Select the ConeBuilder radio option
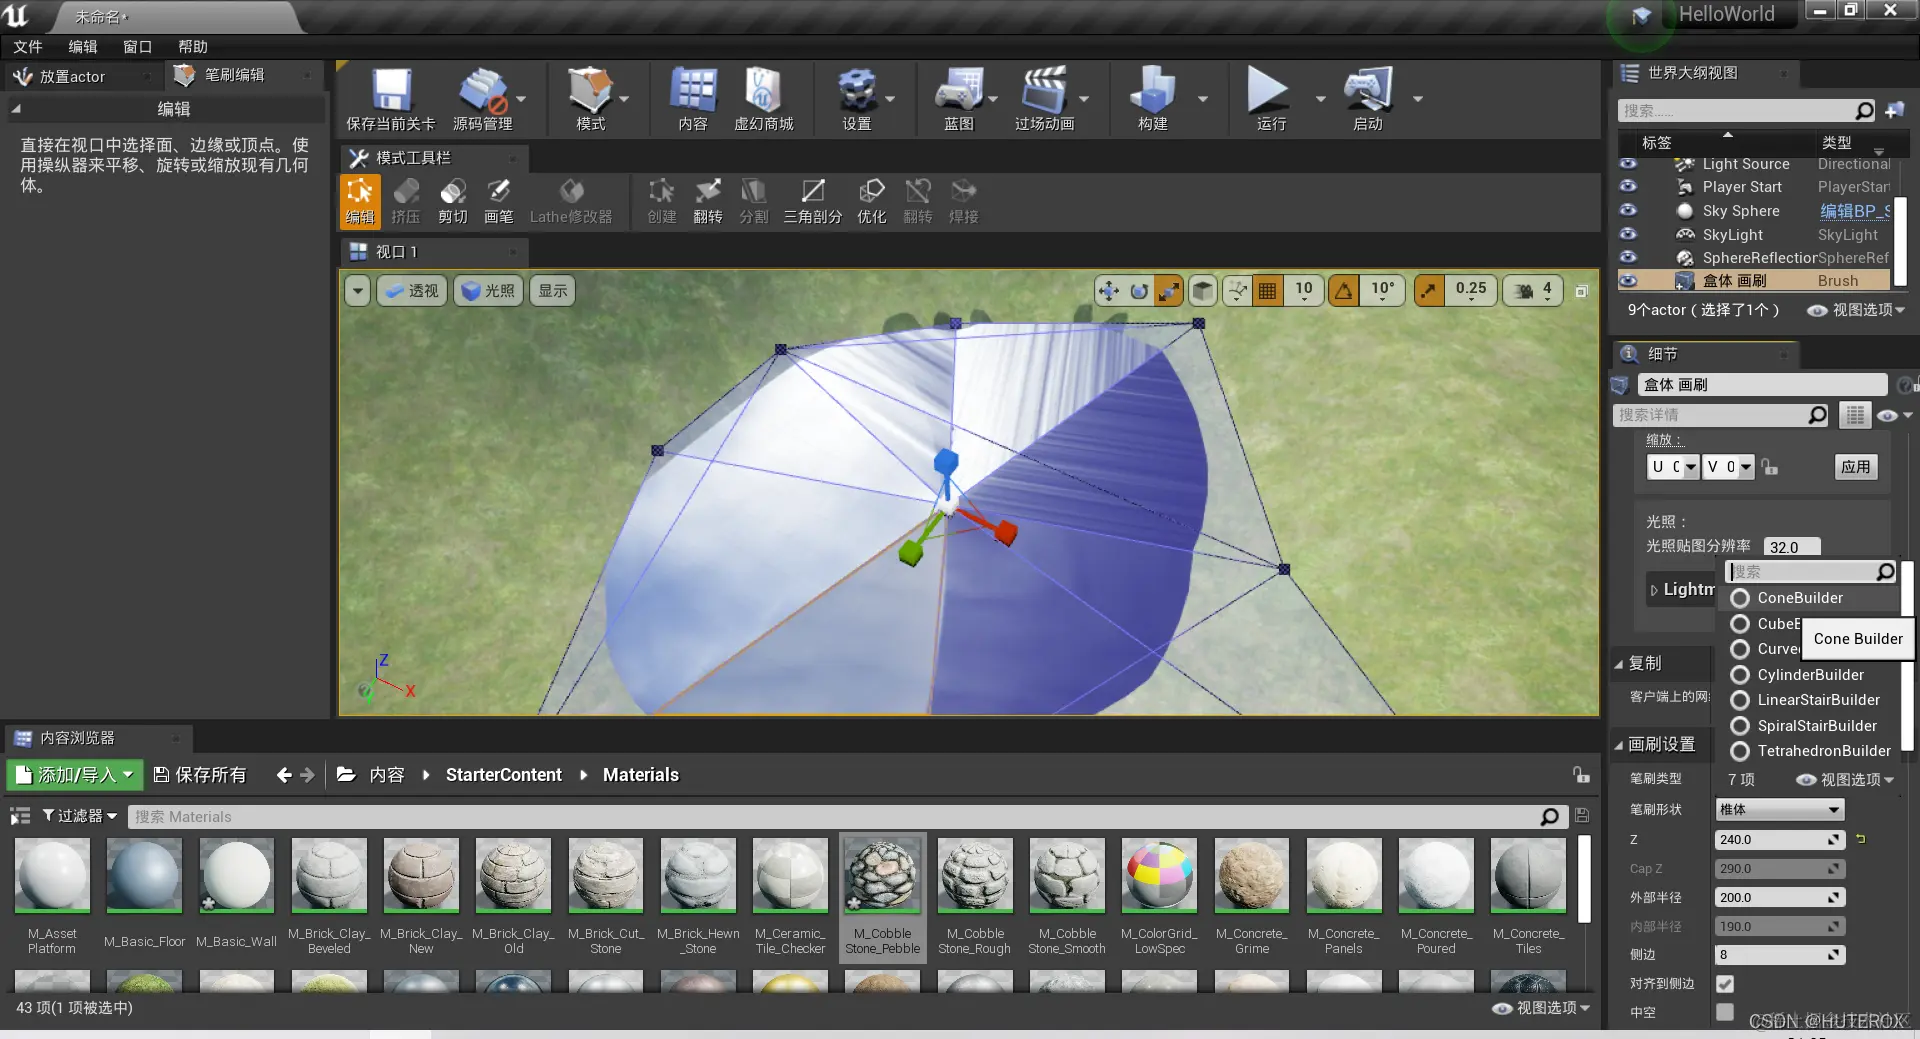Viewport: 1920px width, 1039px height. pyautogui.click(x=1740, y=598)
